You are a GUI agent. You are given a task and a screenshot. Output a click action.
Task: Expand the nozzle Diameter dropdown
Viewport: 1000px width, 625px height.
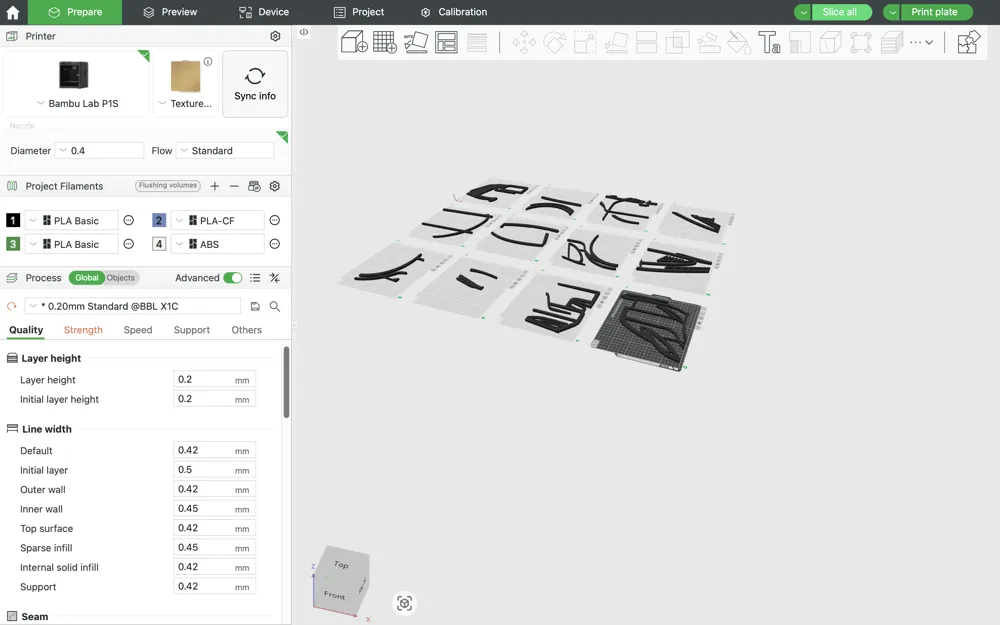pos(99,151)
